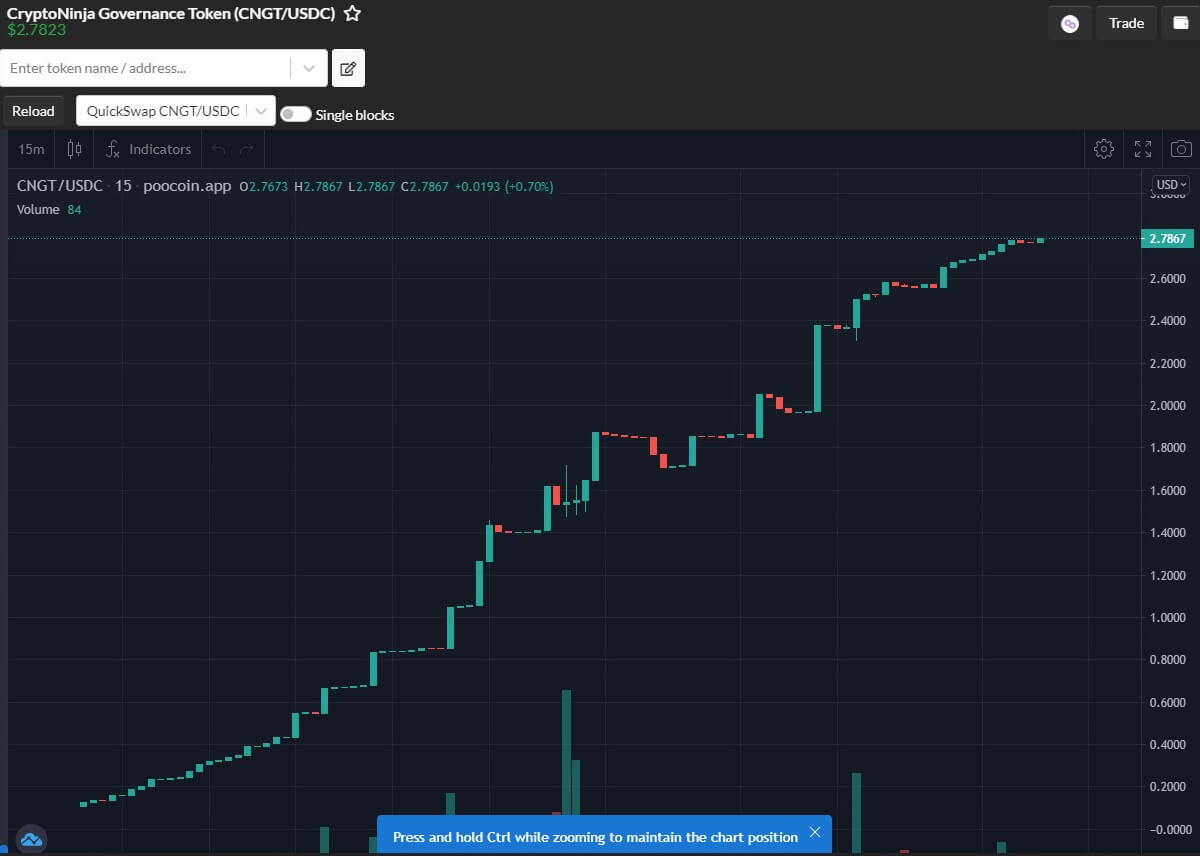The width and height of the screenshot is (1200, 856).
Task: Open the USD currency dropdown
Action: click(1171, 184)
